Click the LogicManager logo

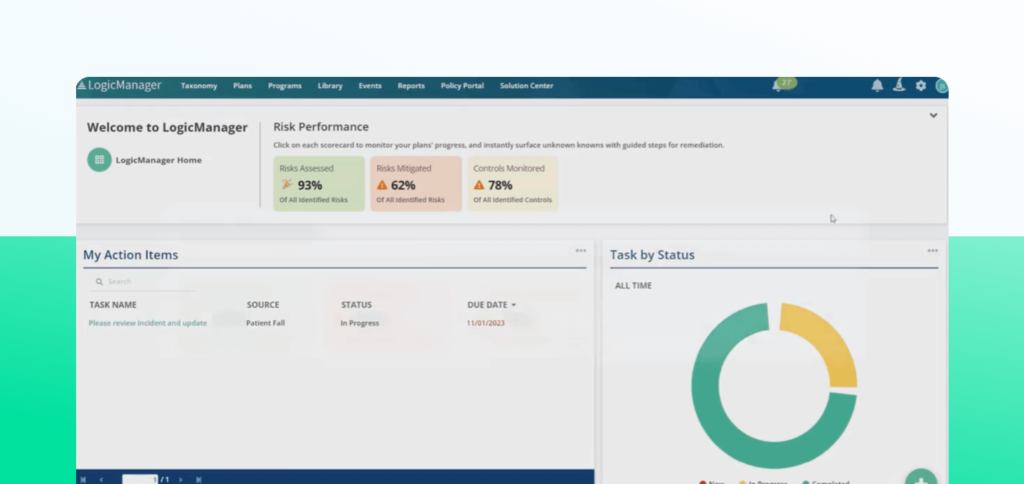tap(119, 86)
